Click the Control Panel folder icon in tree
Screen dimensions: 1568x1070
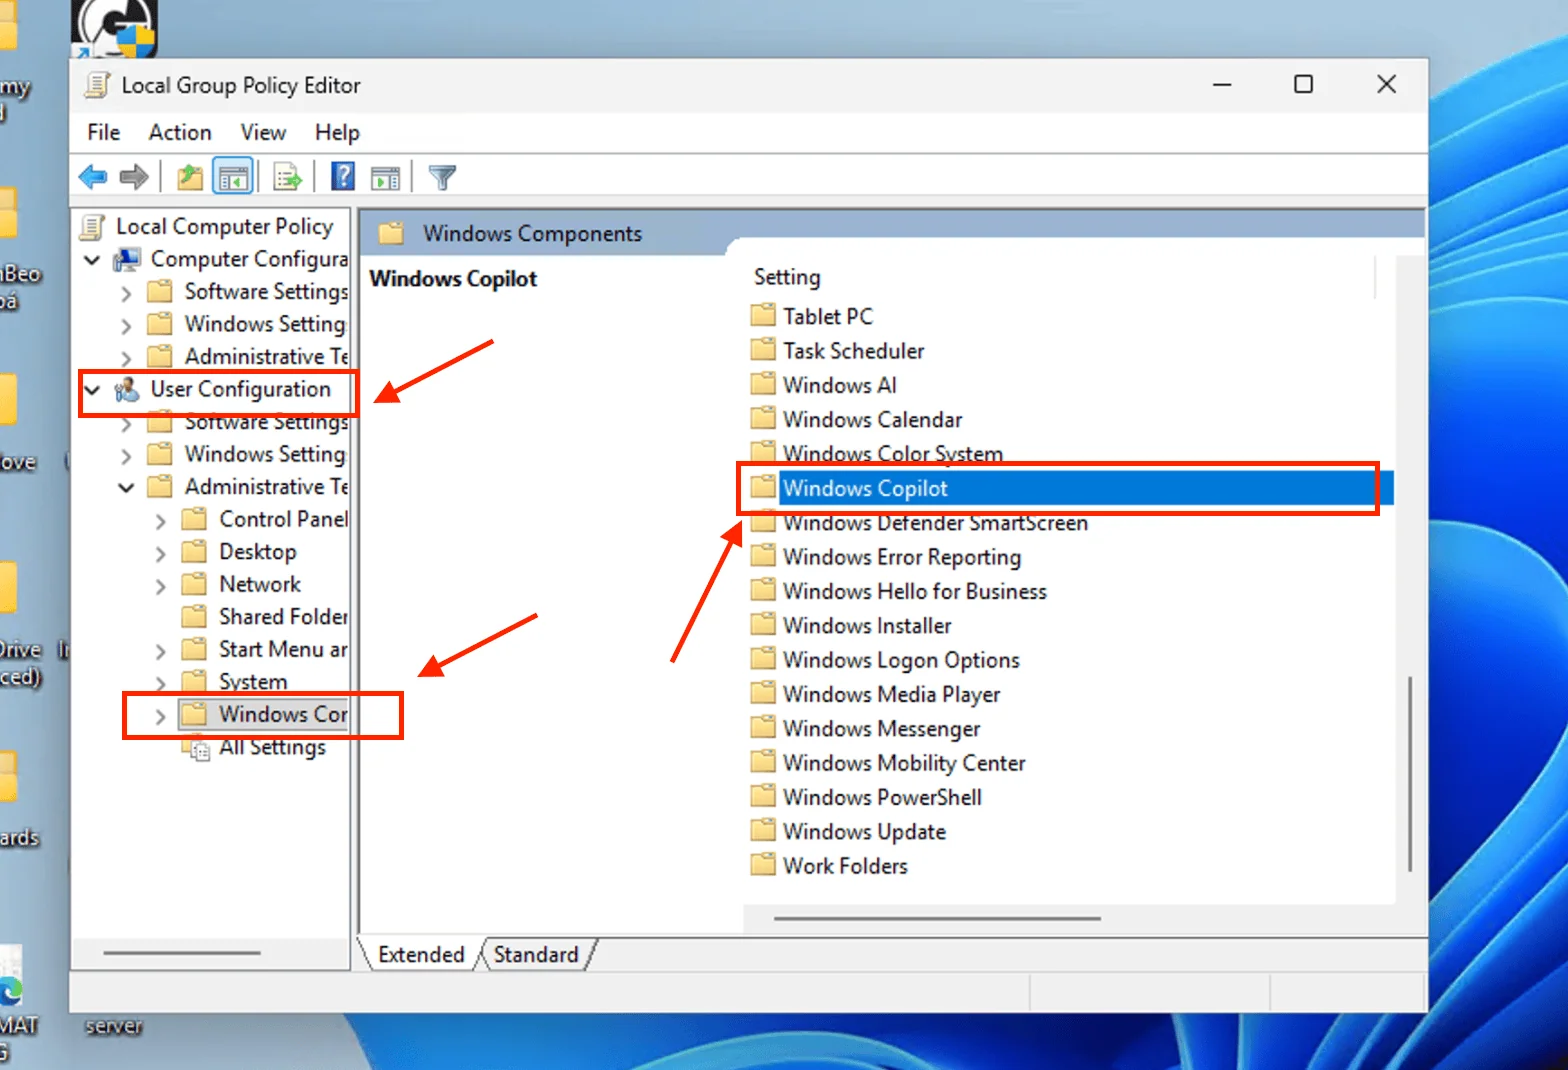(x=194, y=520)
